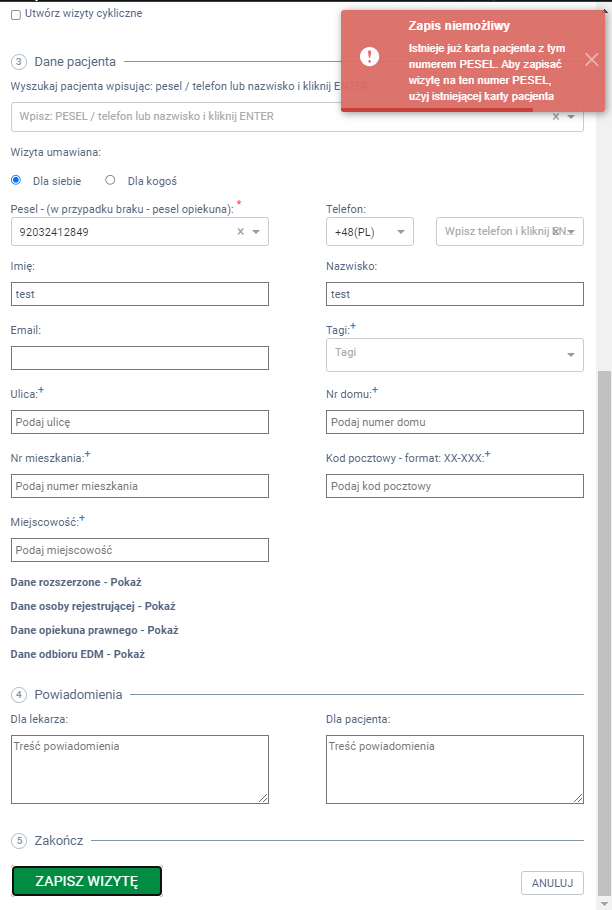Clear the PESEL field with the X icon
The height and width of the screenshot is (910, 612).
240,232
